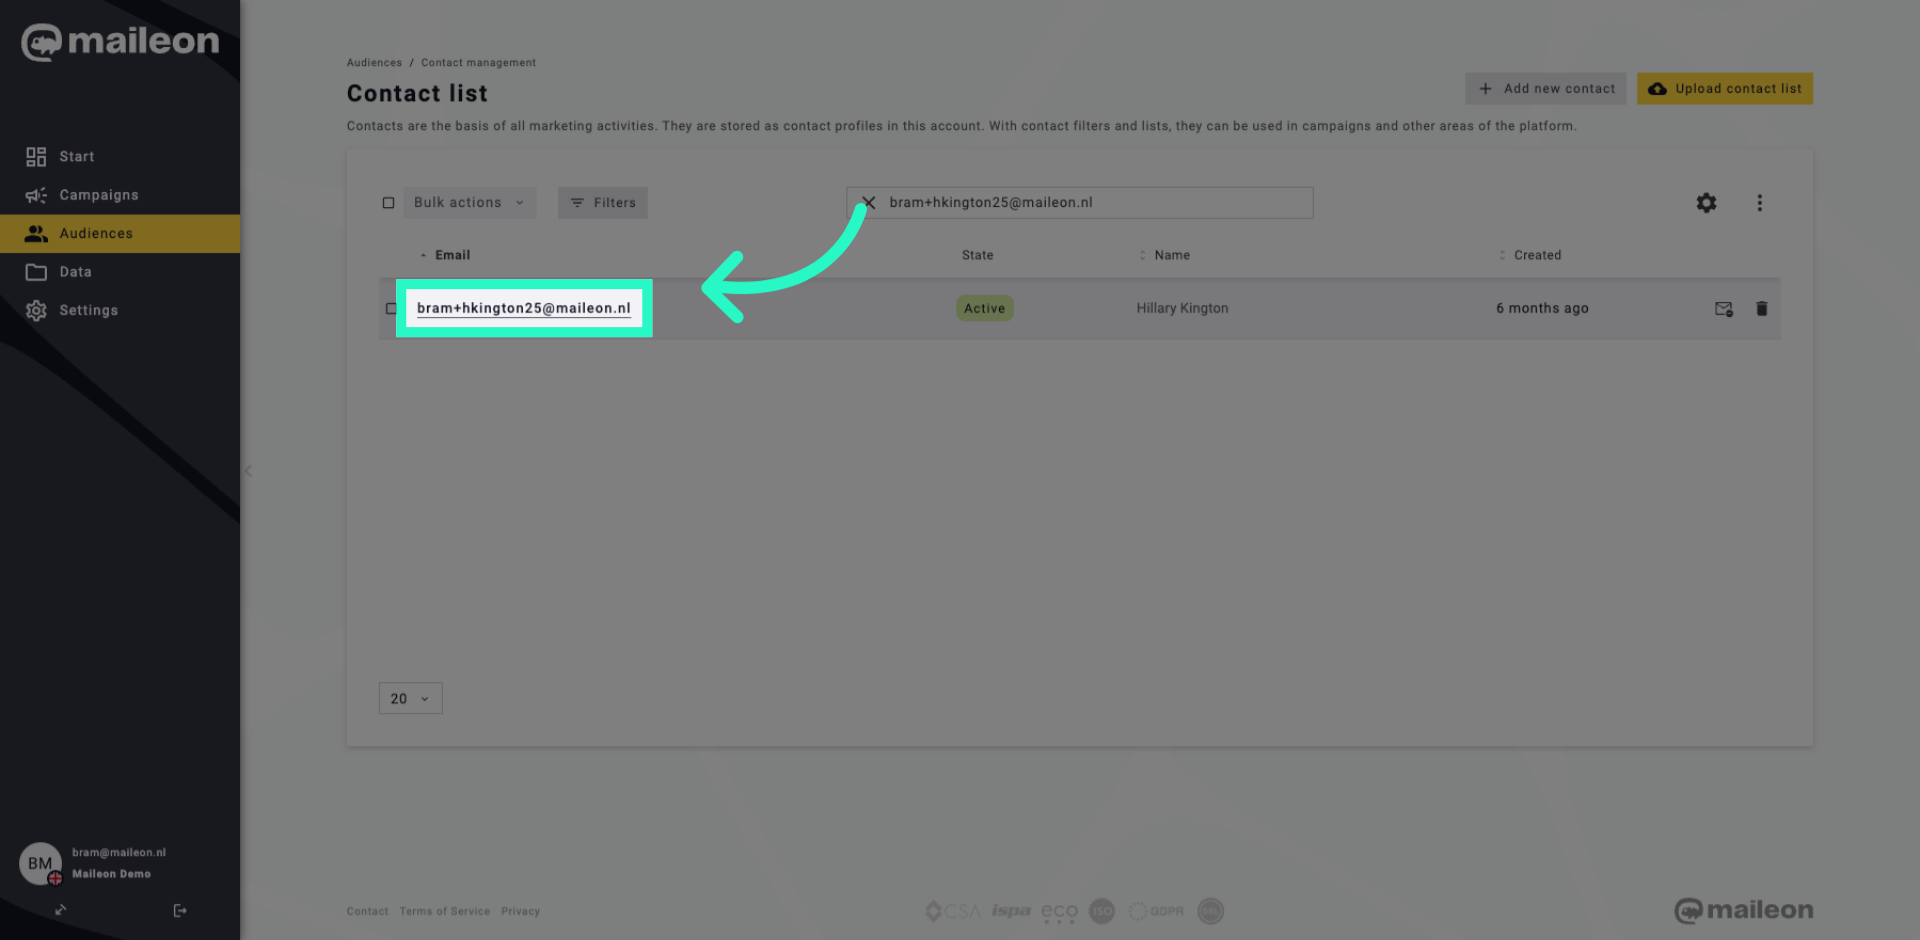
Task: Open Settings via the gear sidebar icon
Action: tap(36, 310)
